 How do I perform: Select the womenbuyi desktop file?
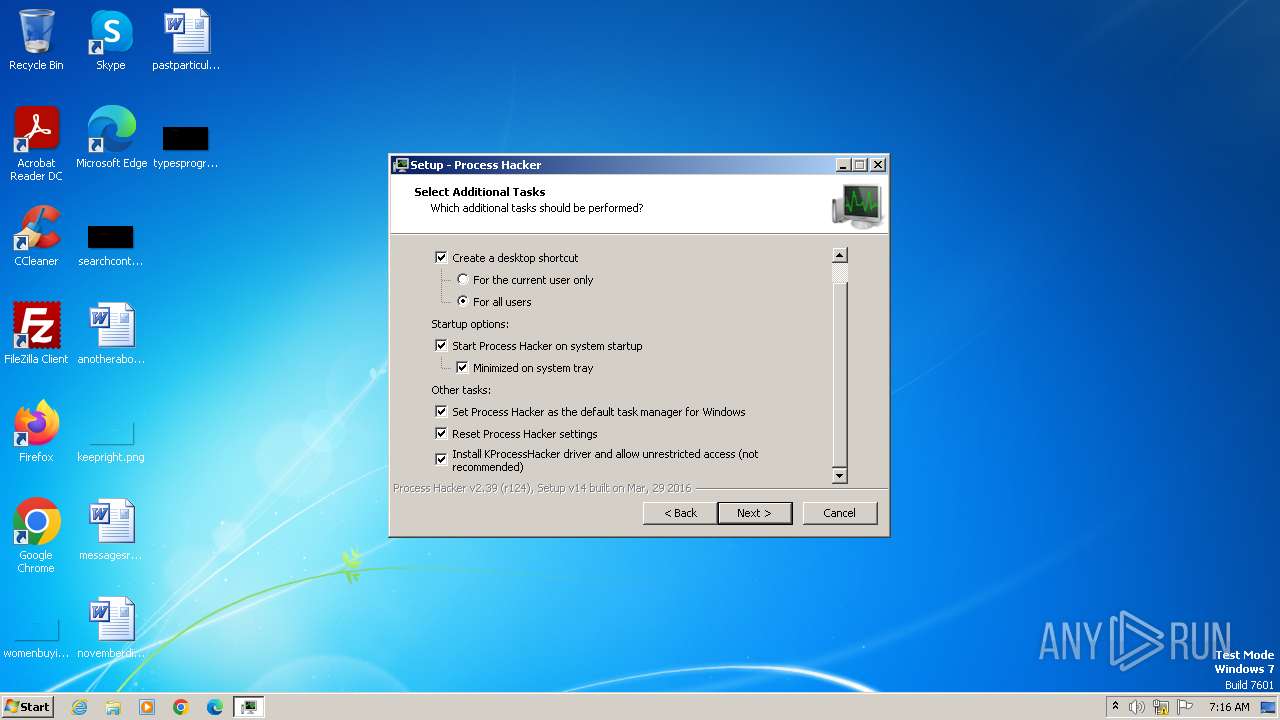[36, 639]
